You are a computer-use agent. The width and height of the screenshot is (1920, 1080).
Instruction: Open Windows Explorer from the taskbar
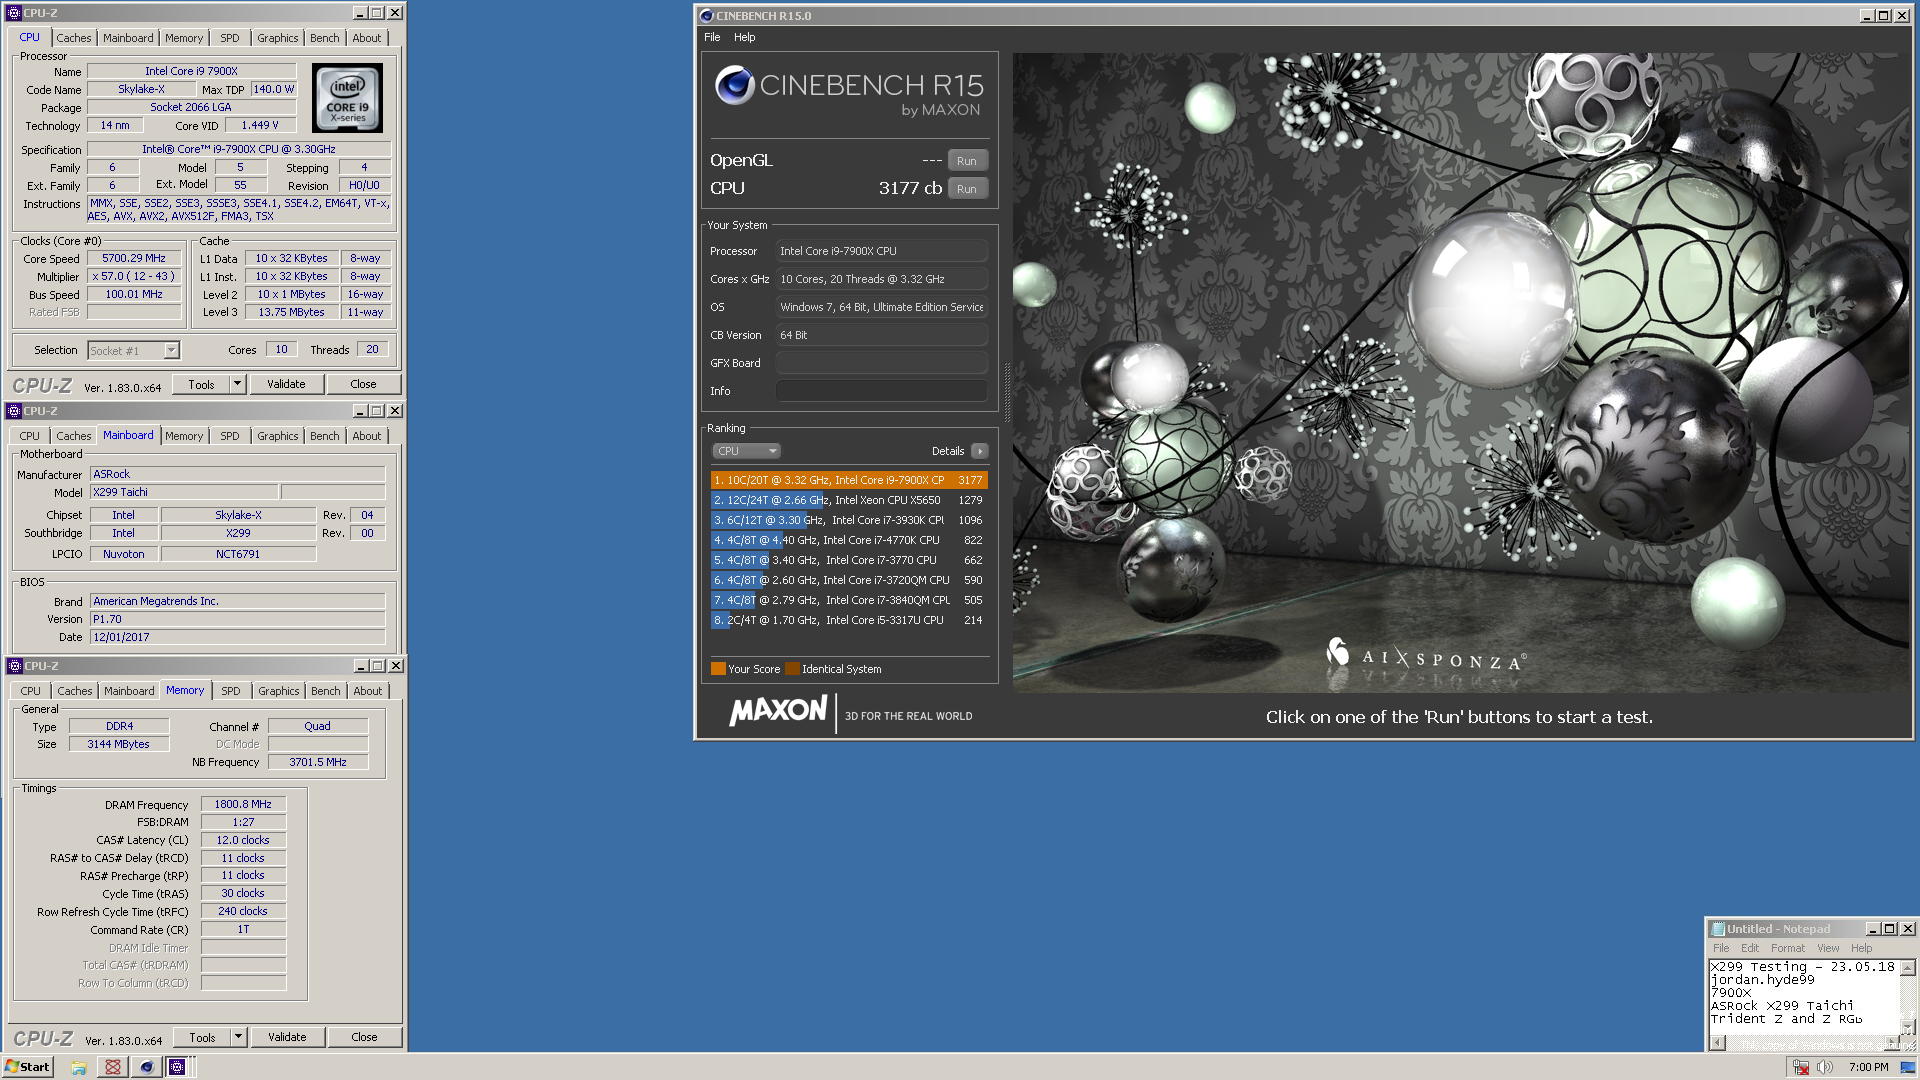[79, 1067]
